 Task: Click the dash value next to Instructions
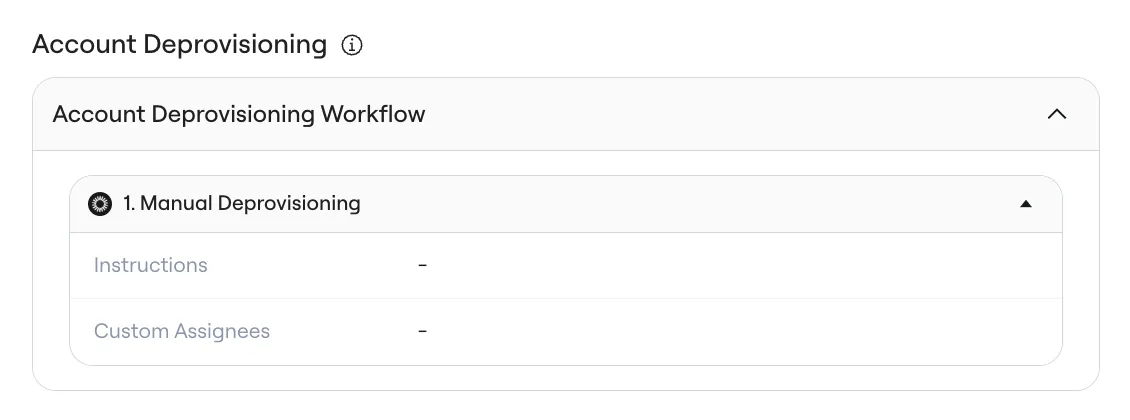click(x=422, y=265)
